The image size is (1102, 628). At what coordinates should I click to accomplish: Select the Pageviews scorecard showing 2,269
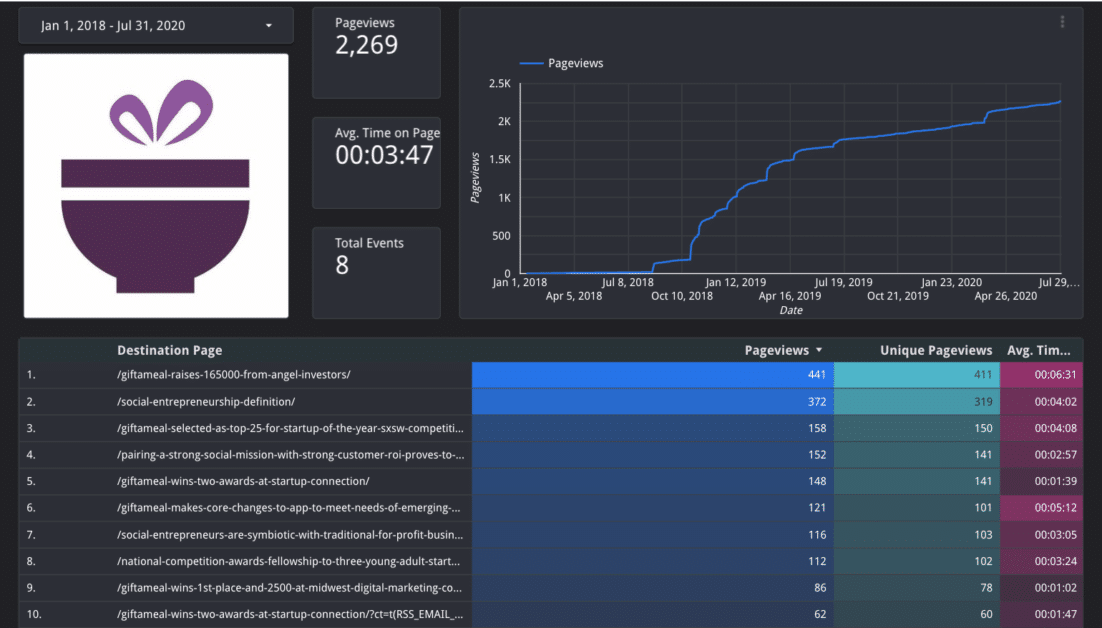coord(376,50)
